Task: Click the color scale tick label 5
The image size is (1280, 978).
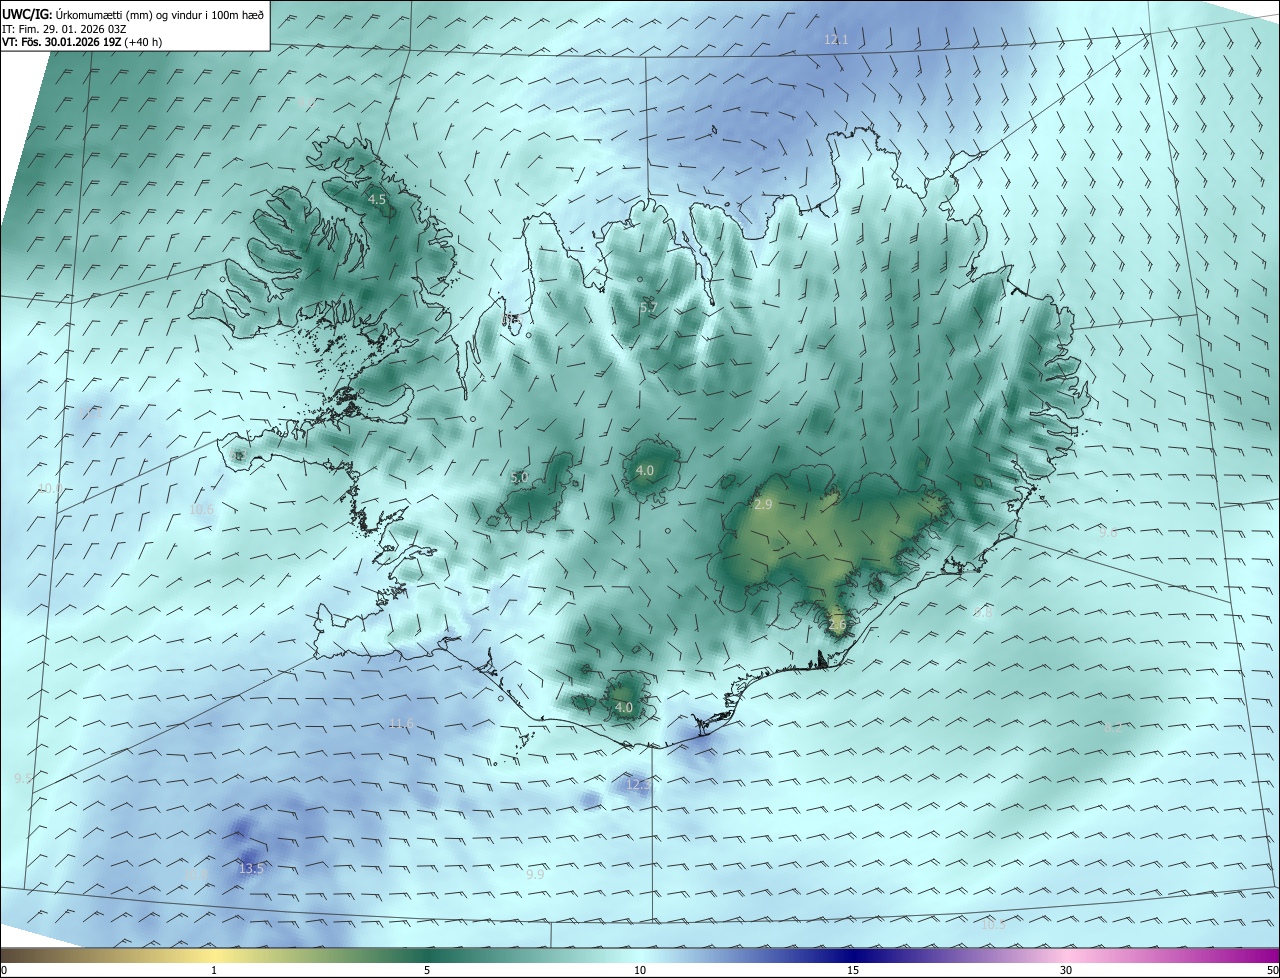Action: point(427,970)
